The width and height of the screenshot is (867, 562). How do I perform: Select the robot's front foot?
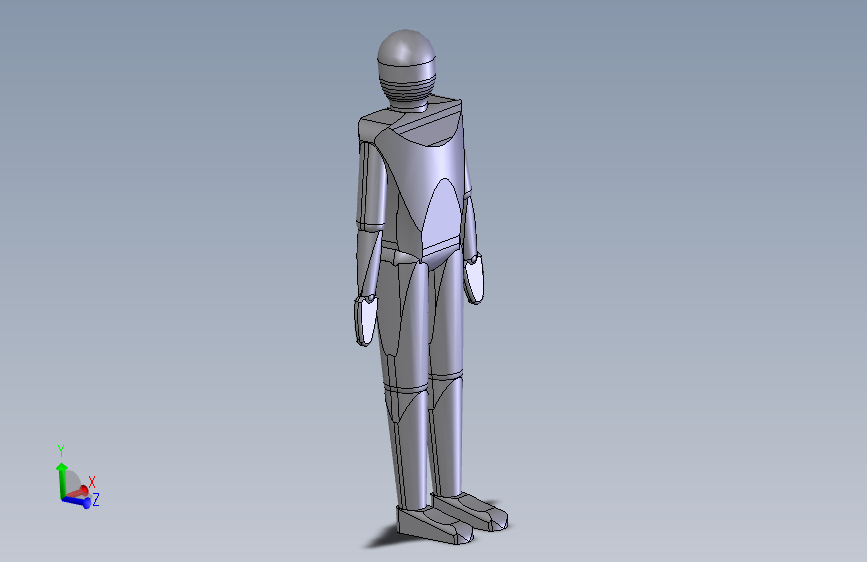tap(435, 525)
